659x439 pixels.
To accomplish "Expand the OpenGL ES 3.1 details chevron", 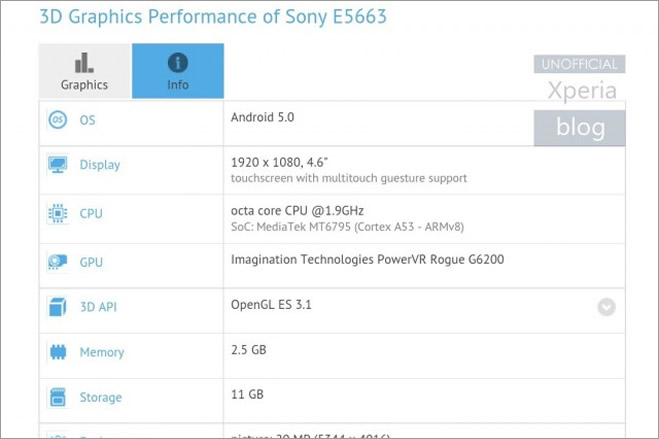I will click(606, 307).
